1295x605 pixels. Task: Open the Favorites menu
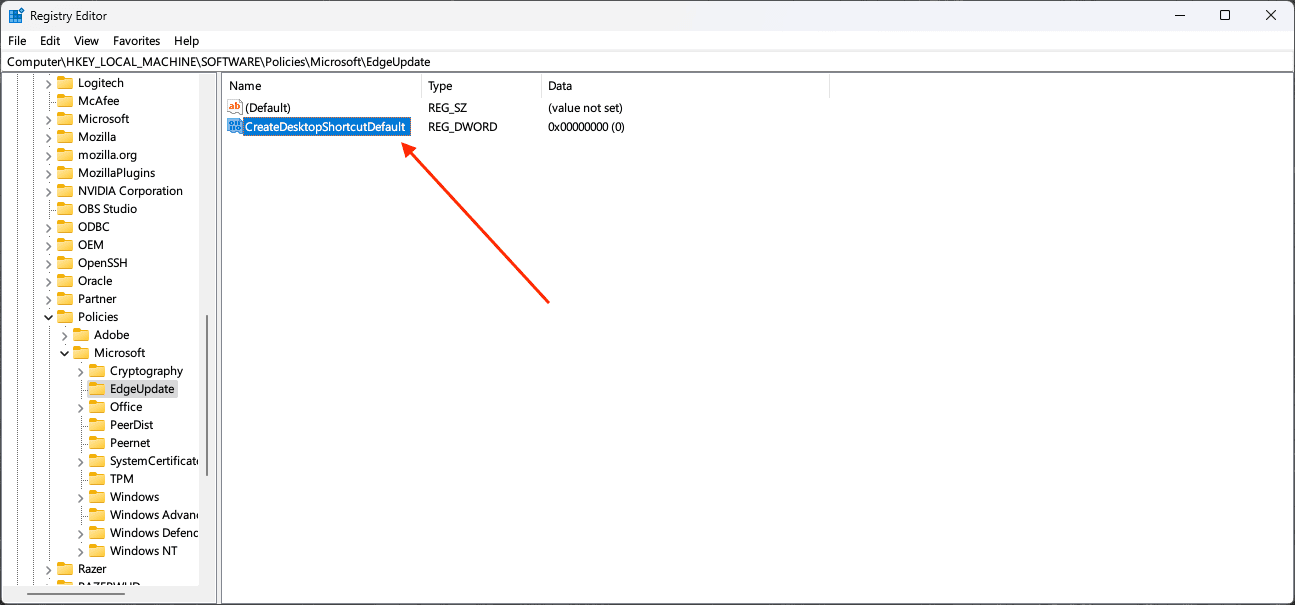[x=136, y=41]
